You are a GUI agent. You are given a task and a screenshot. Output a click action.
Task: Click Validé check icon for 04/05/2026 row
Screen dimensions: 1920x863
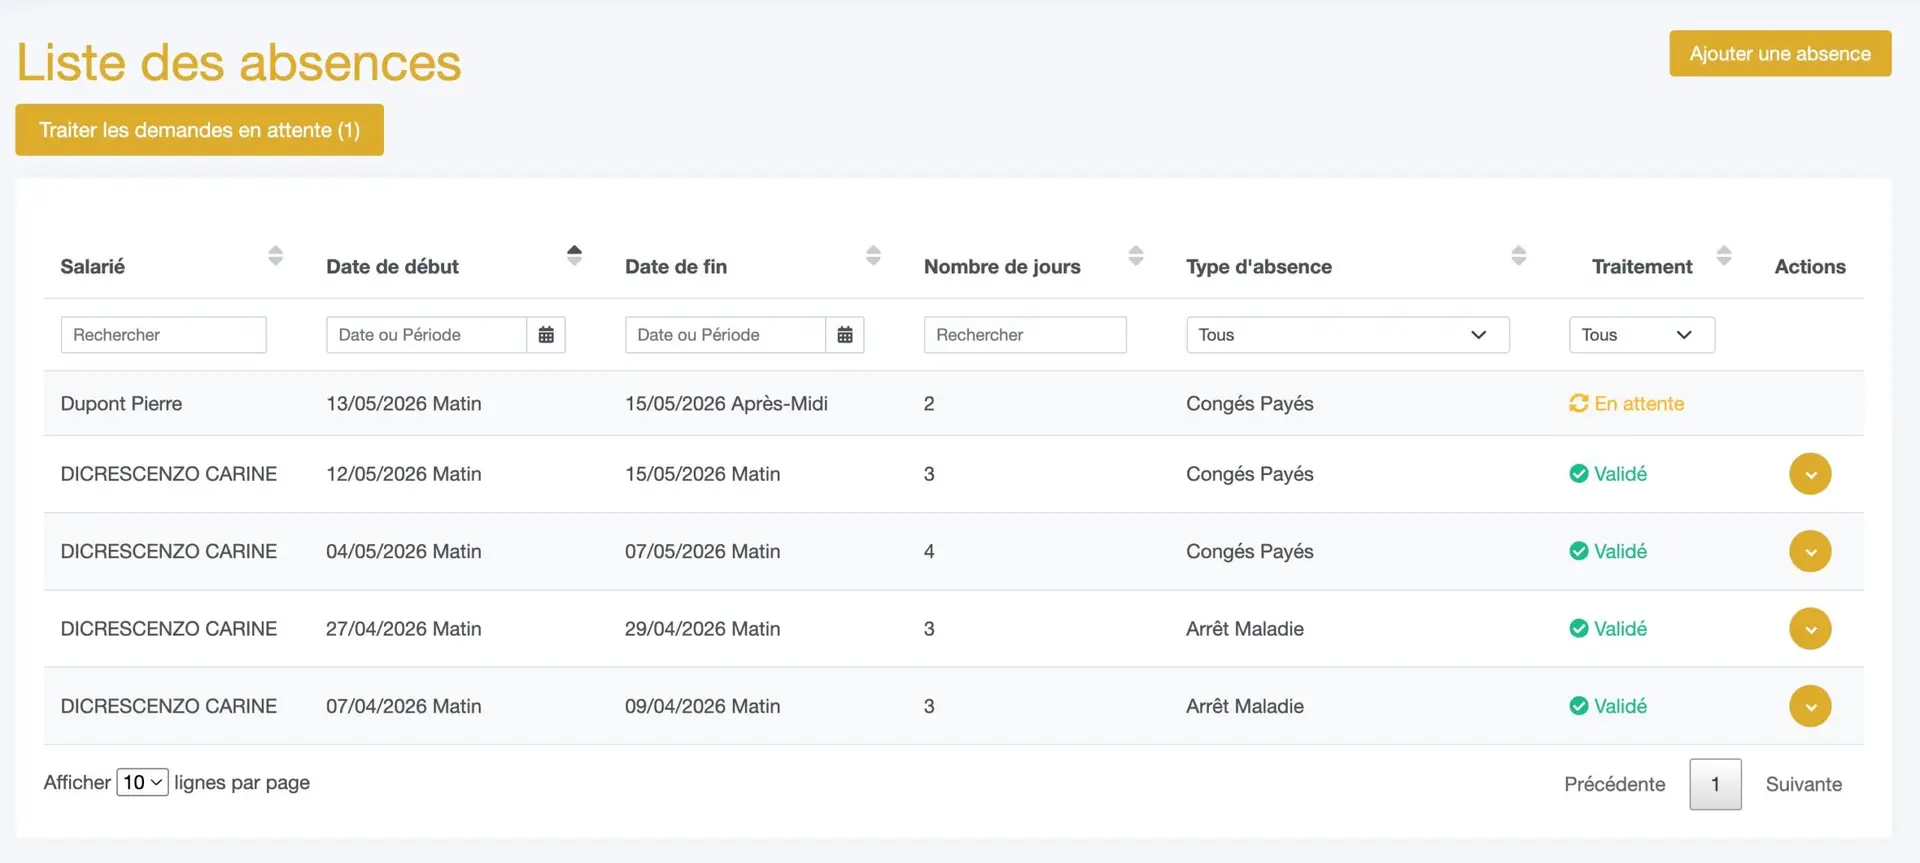(1578, 551)
